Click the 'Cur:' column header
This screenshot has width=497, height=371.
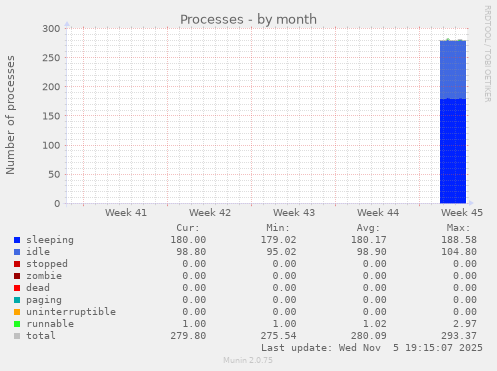pyautogui.click(x=188, y=228)
